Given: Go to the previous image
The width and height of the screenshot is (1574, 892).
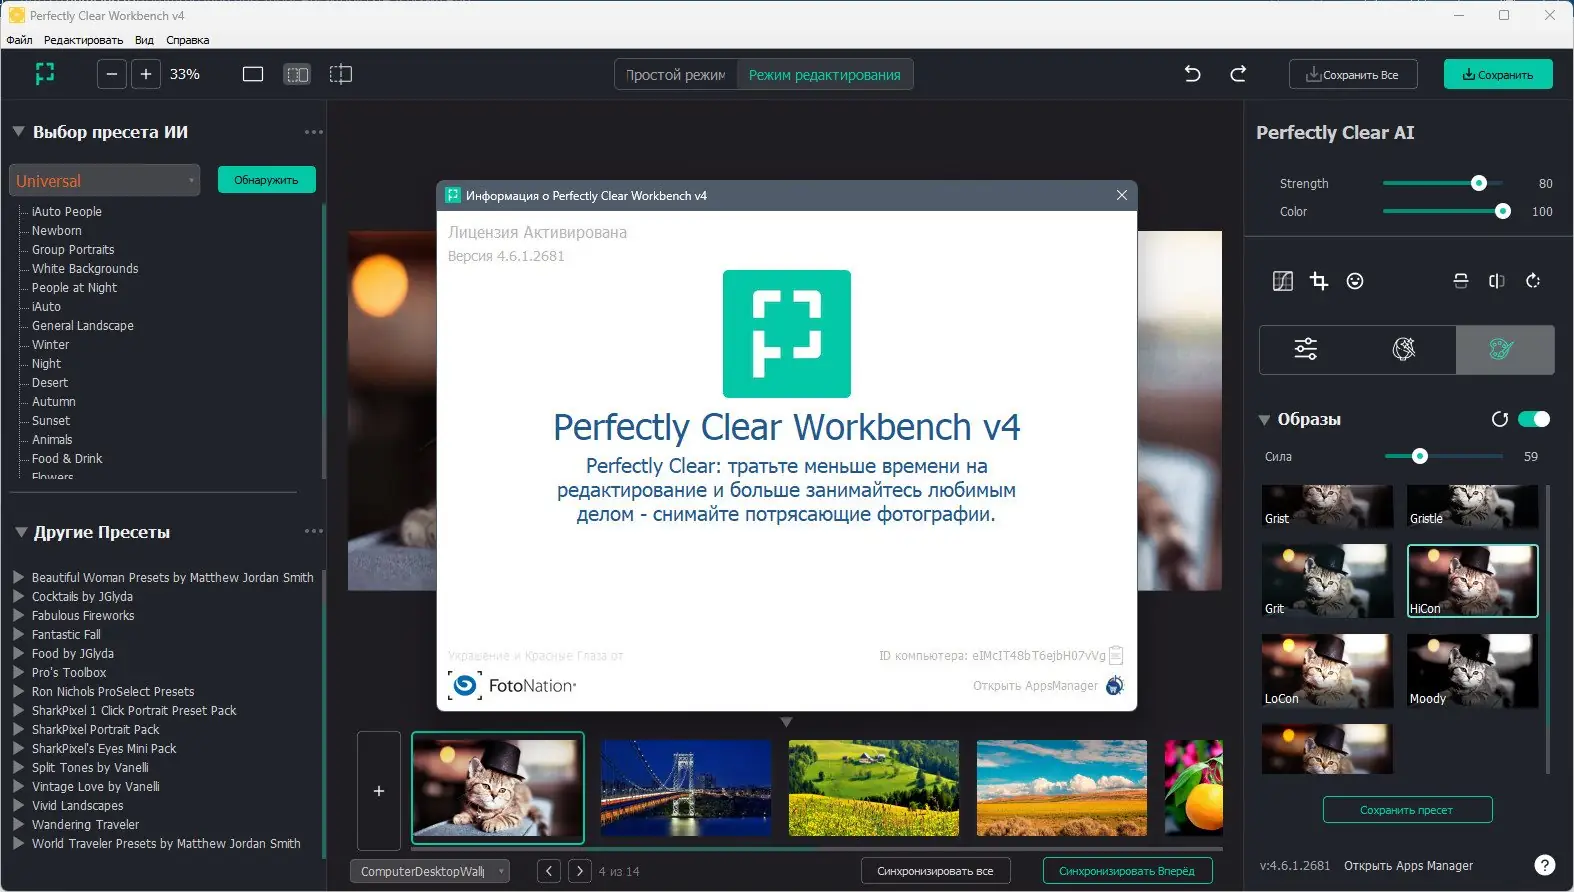Looking at the screenshot, I should click(549, 871).
